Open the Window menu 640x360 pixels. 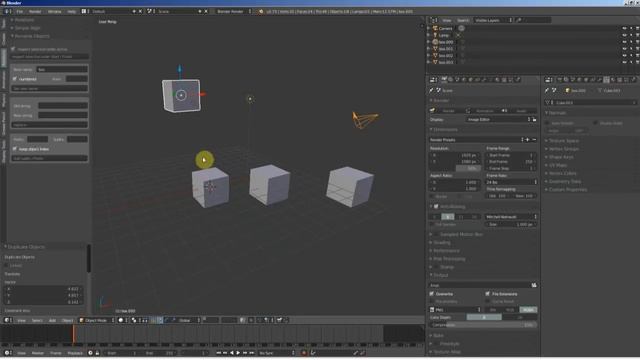[x=55, y=11]
